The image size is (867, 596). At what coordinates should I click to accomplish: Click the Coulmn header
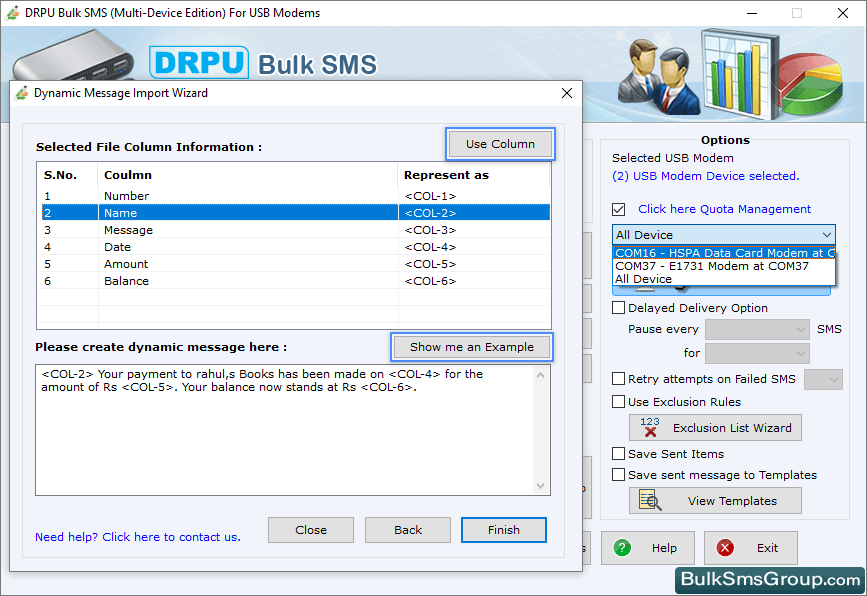click(248, 175)
